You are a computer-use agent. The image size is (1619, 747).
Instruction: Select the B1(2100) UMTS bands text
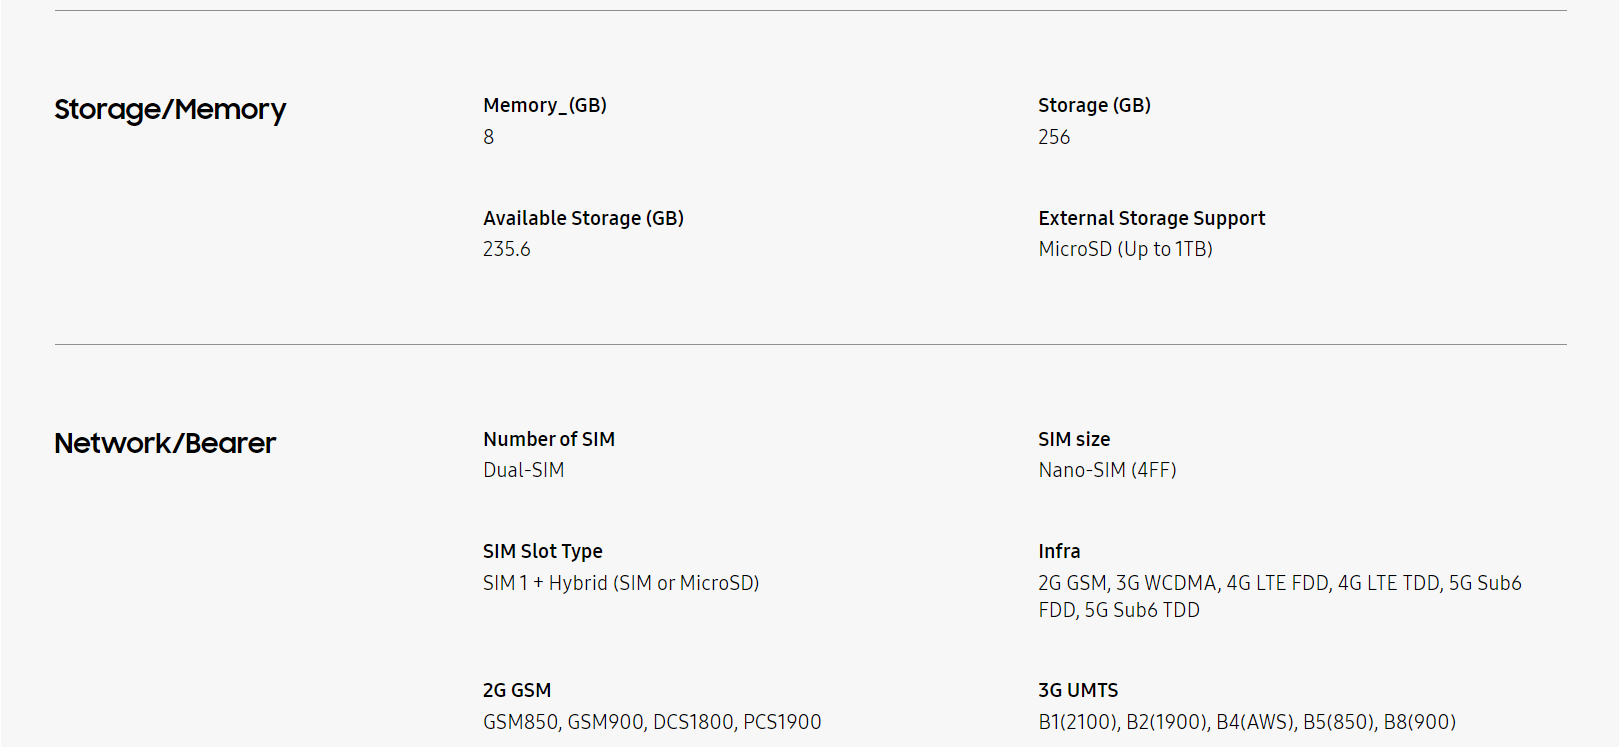coord(1247,722)
